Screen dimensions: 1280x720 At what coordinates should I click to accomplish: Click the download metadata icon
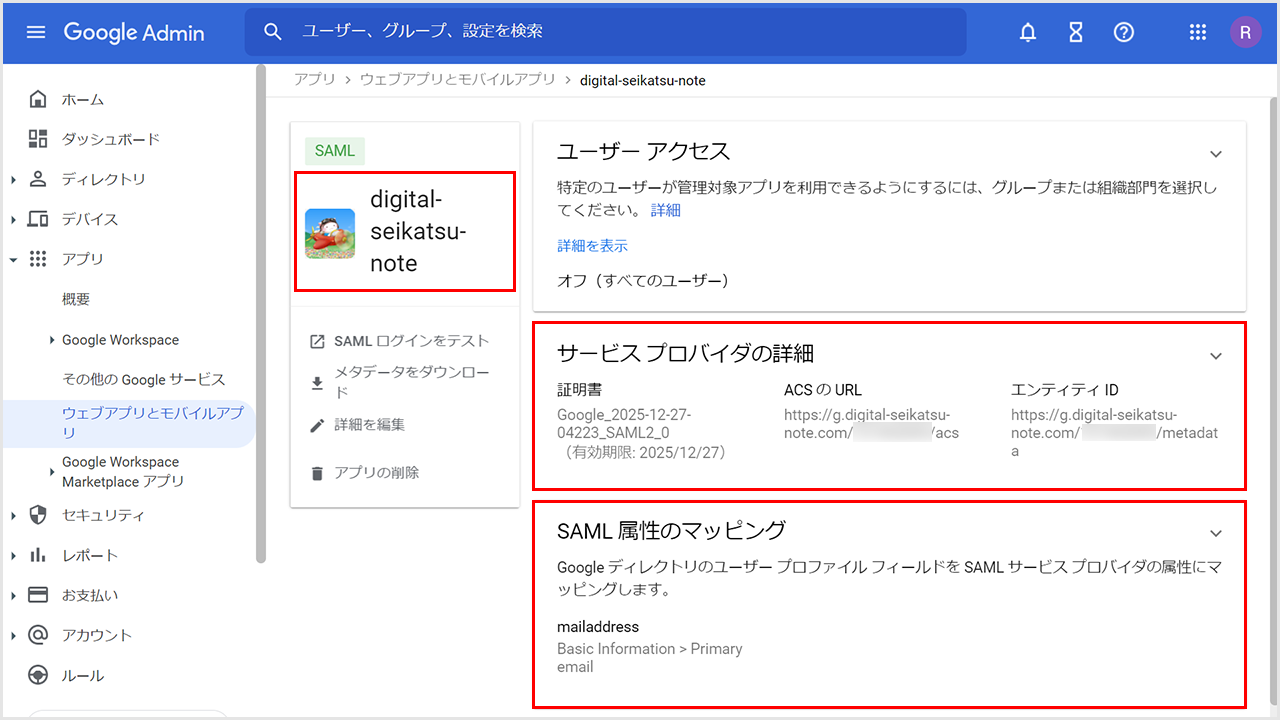coord(317,382)
